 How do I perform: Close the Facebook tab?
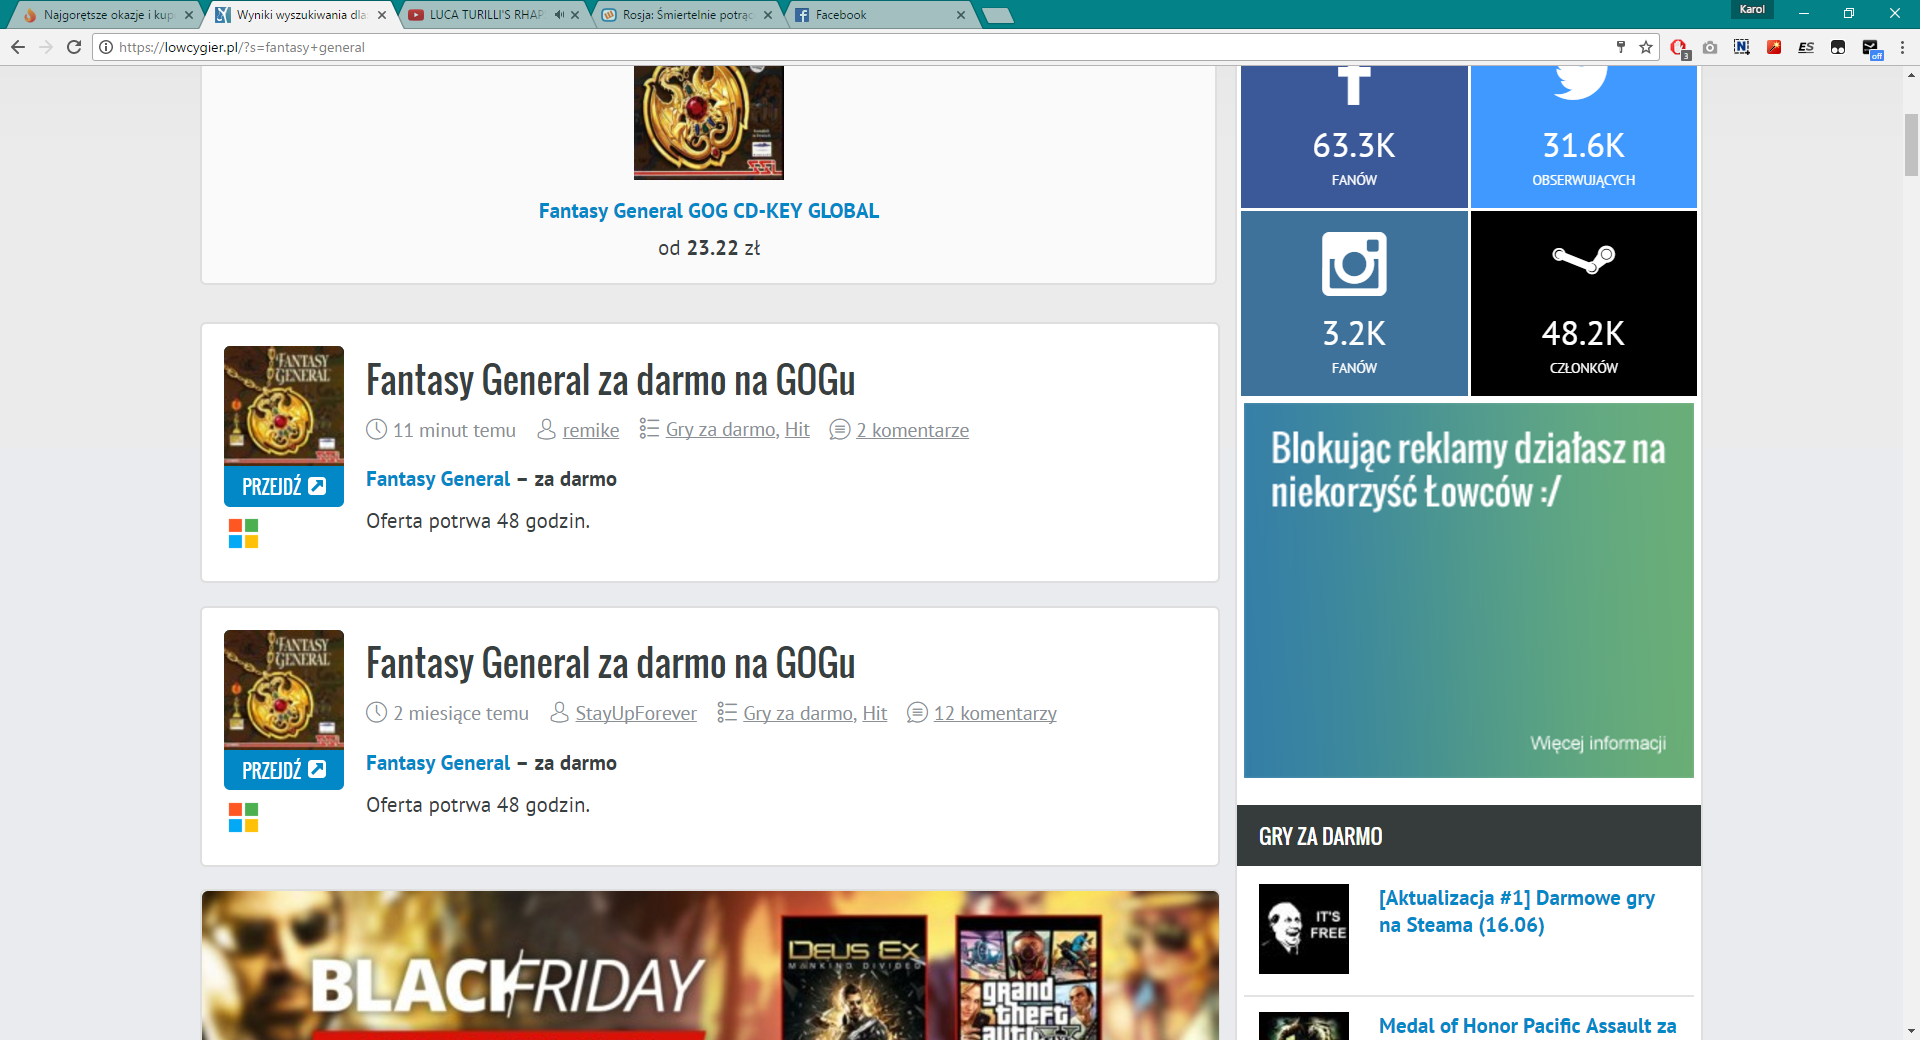[x=961, y=15]
